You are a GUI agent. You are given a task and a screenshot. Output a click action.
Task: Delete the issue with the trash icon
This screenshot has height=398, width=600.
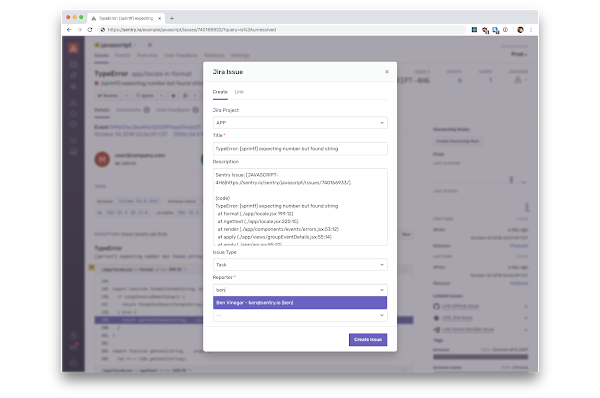coord(185,95)
